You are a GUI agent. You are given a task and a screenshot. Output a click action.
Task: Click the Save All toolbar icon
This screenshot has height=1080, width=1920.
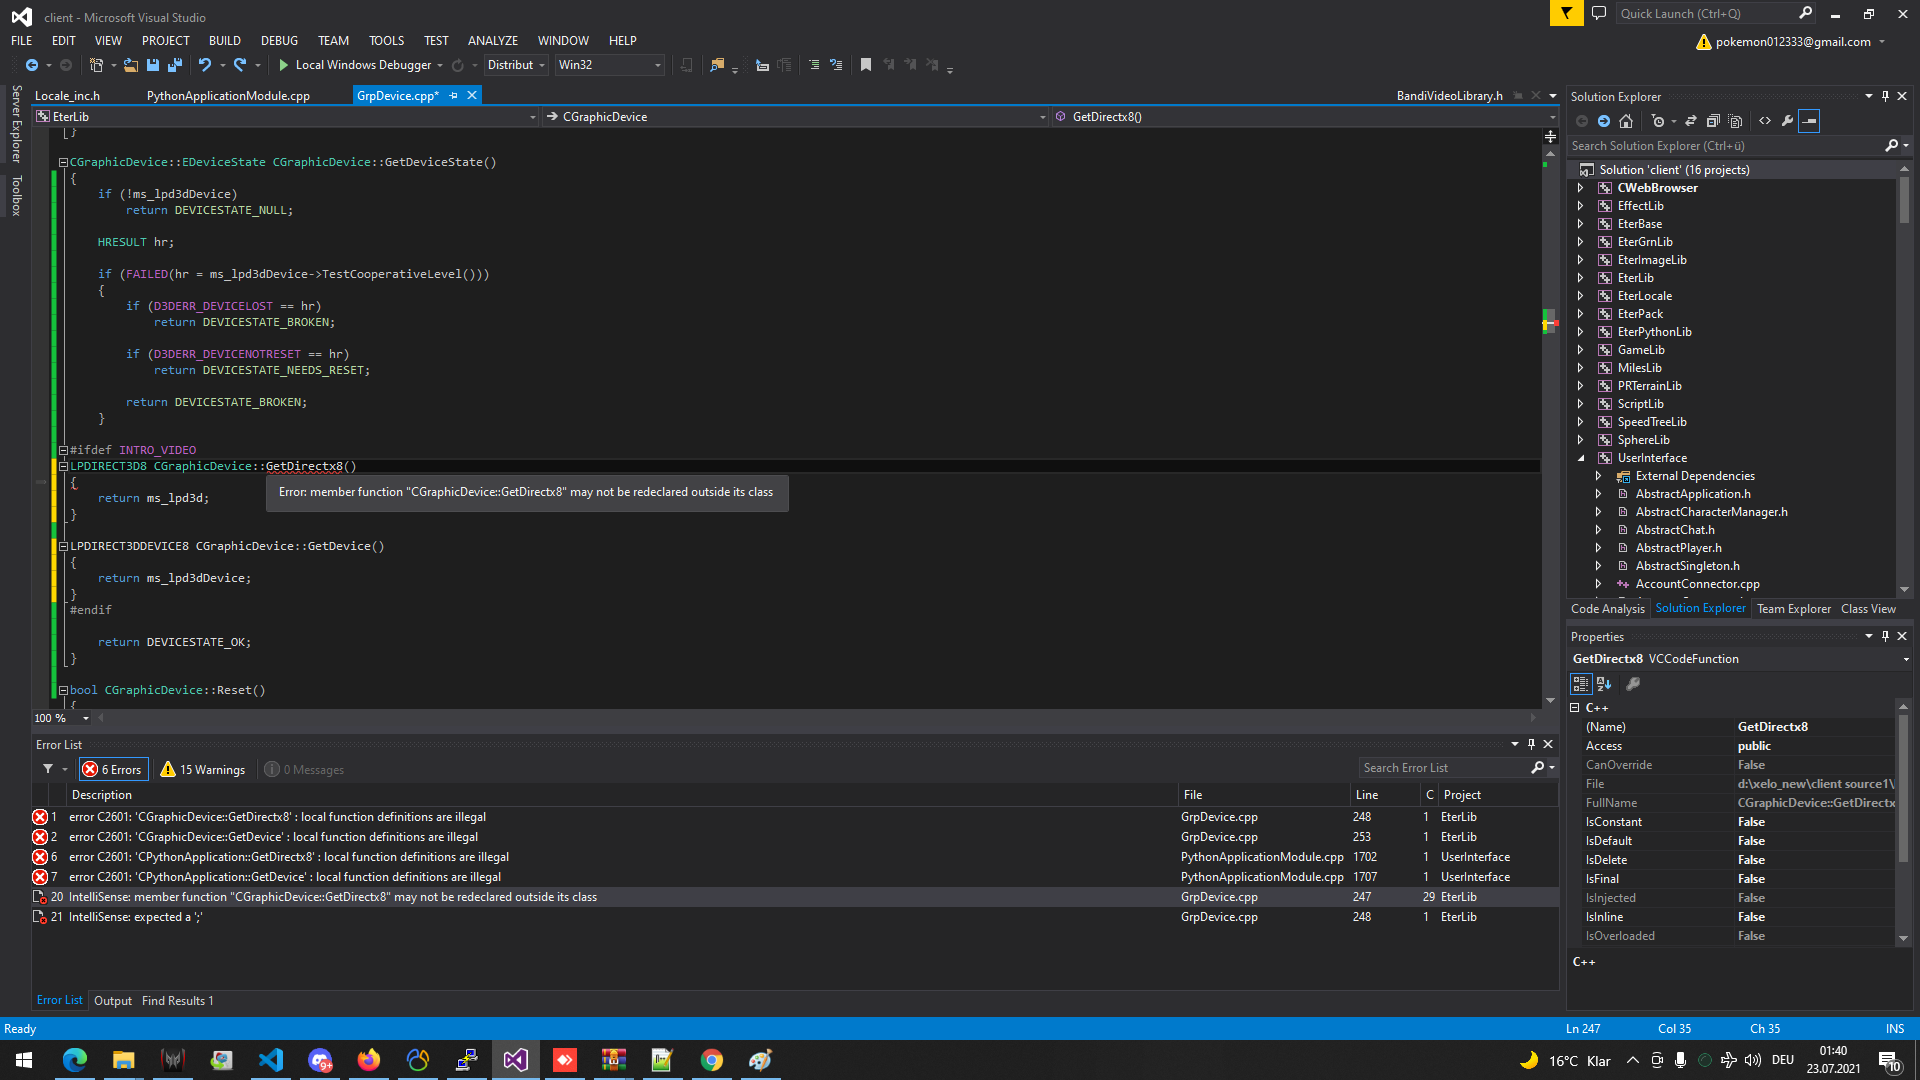pyautogui.click(x=174, y=64)
